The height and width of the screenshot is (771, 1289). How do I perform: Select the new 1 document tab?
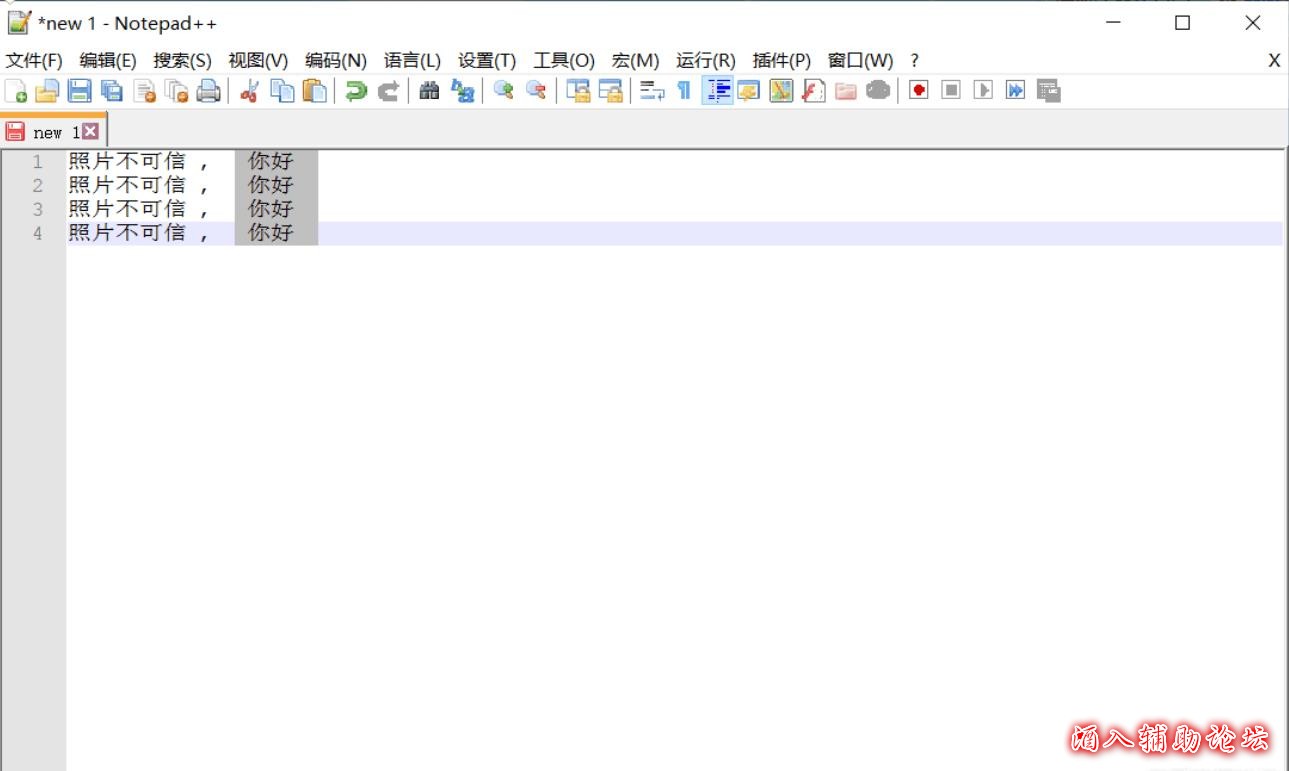click(48, 132)
